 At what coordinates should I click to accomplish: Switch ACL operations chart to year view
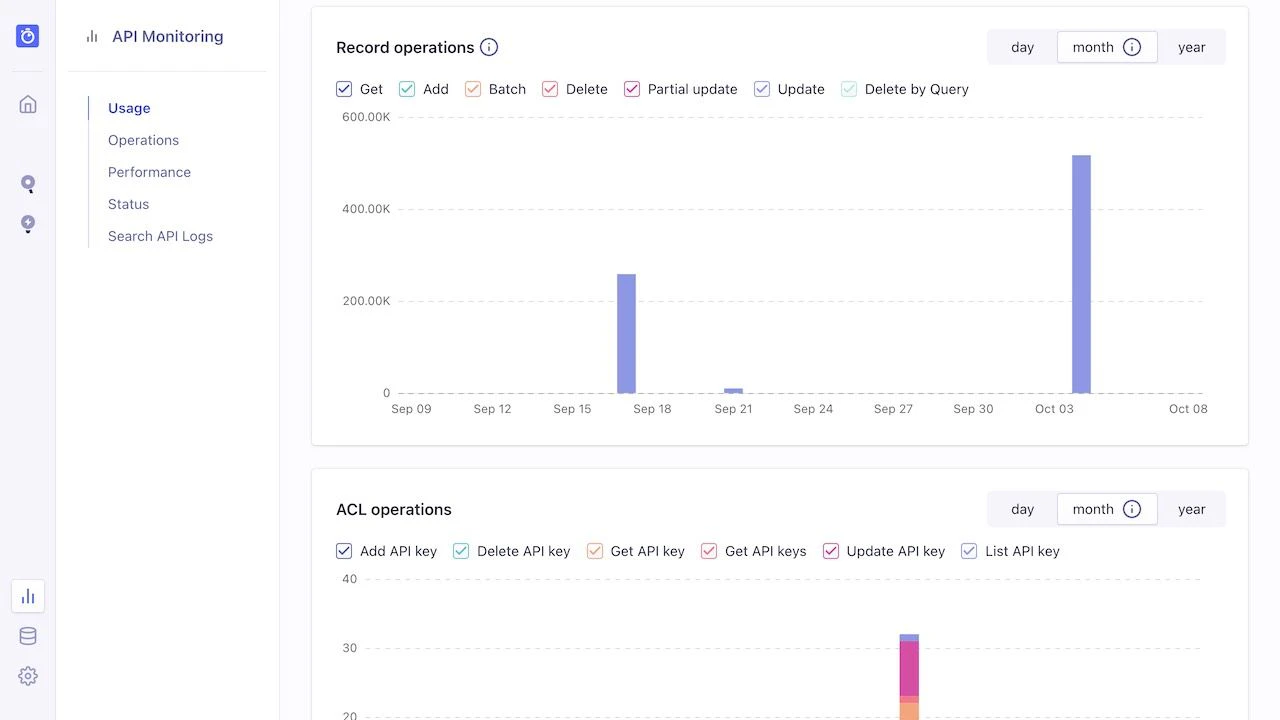pos(1191,509)
